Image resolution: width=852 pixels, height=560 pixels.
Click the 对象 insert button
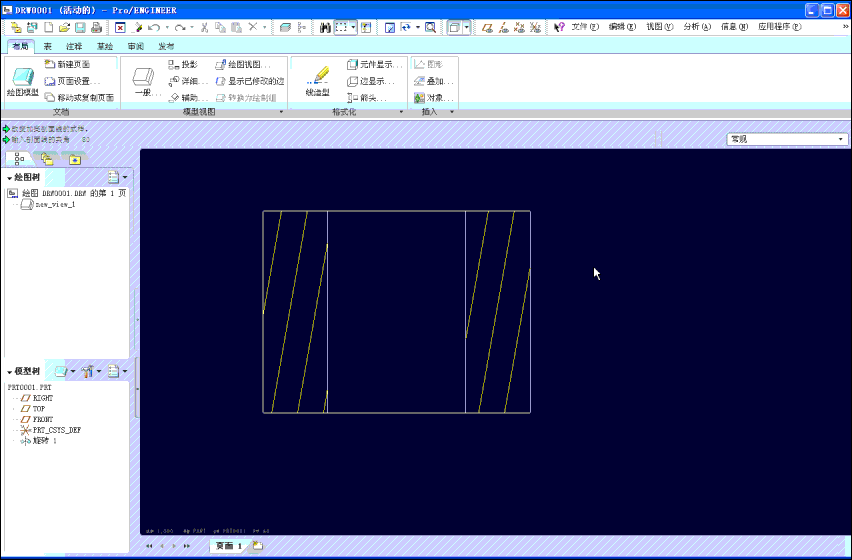(x=434, y=98)
